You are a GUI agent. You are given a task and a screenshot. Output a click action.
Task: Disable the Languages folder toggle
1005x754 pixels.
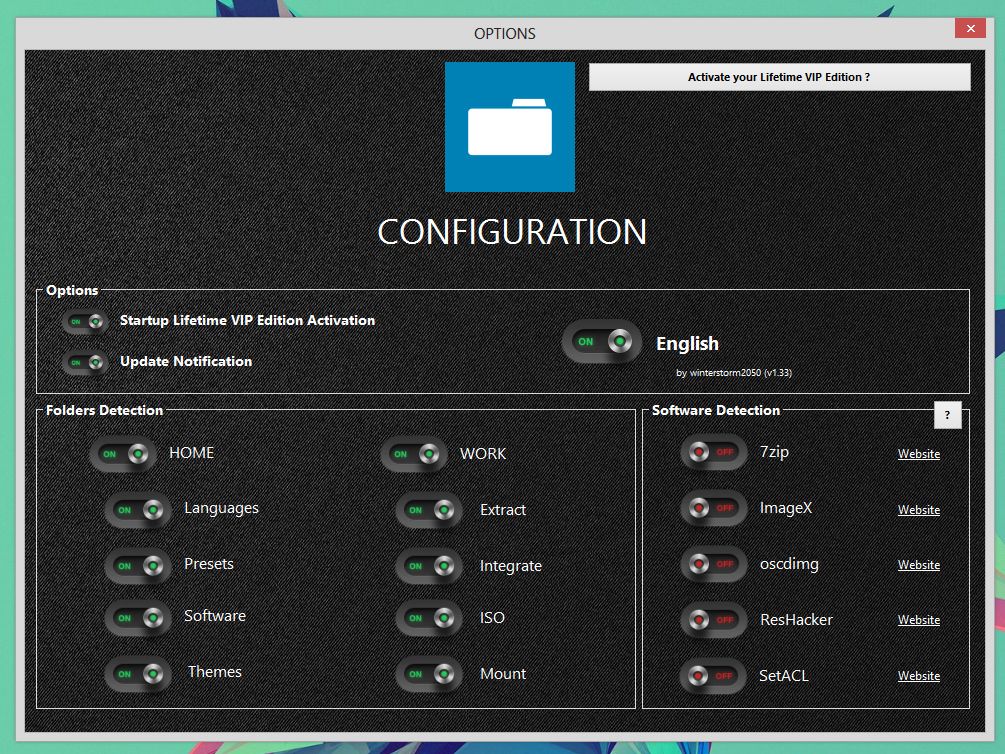pyautogui.click(x=138, y=510)
